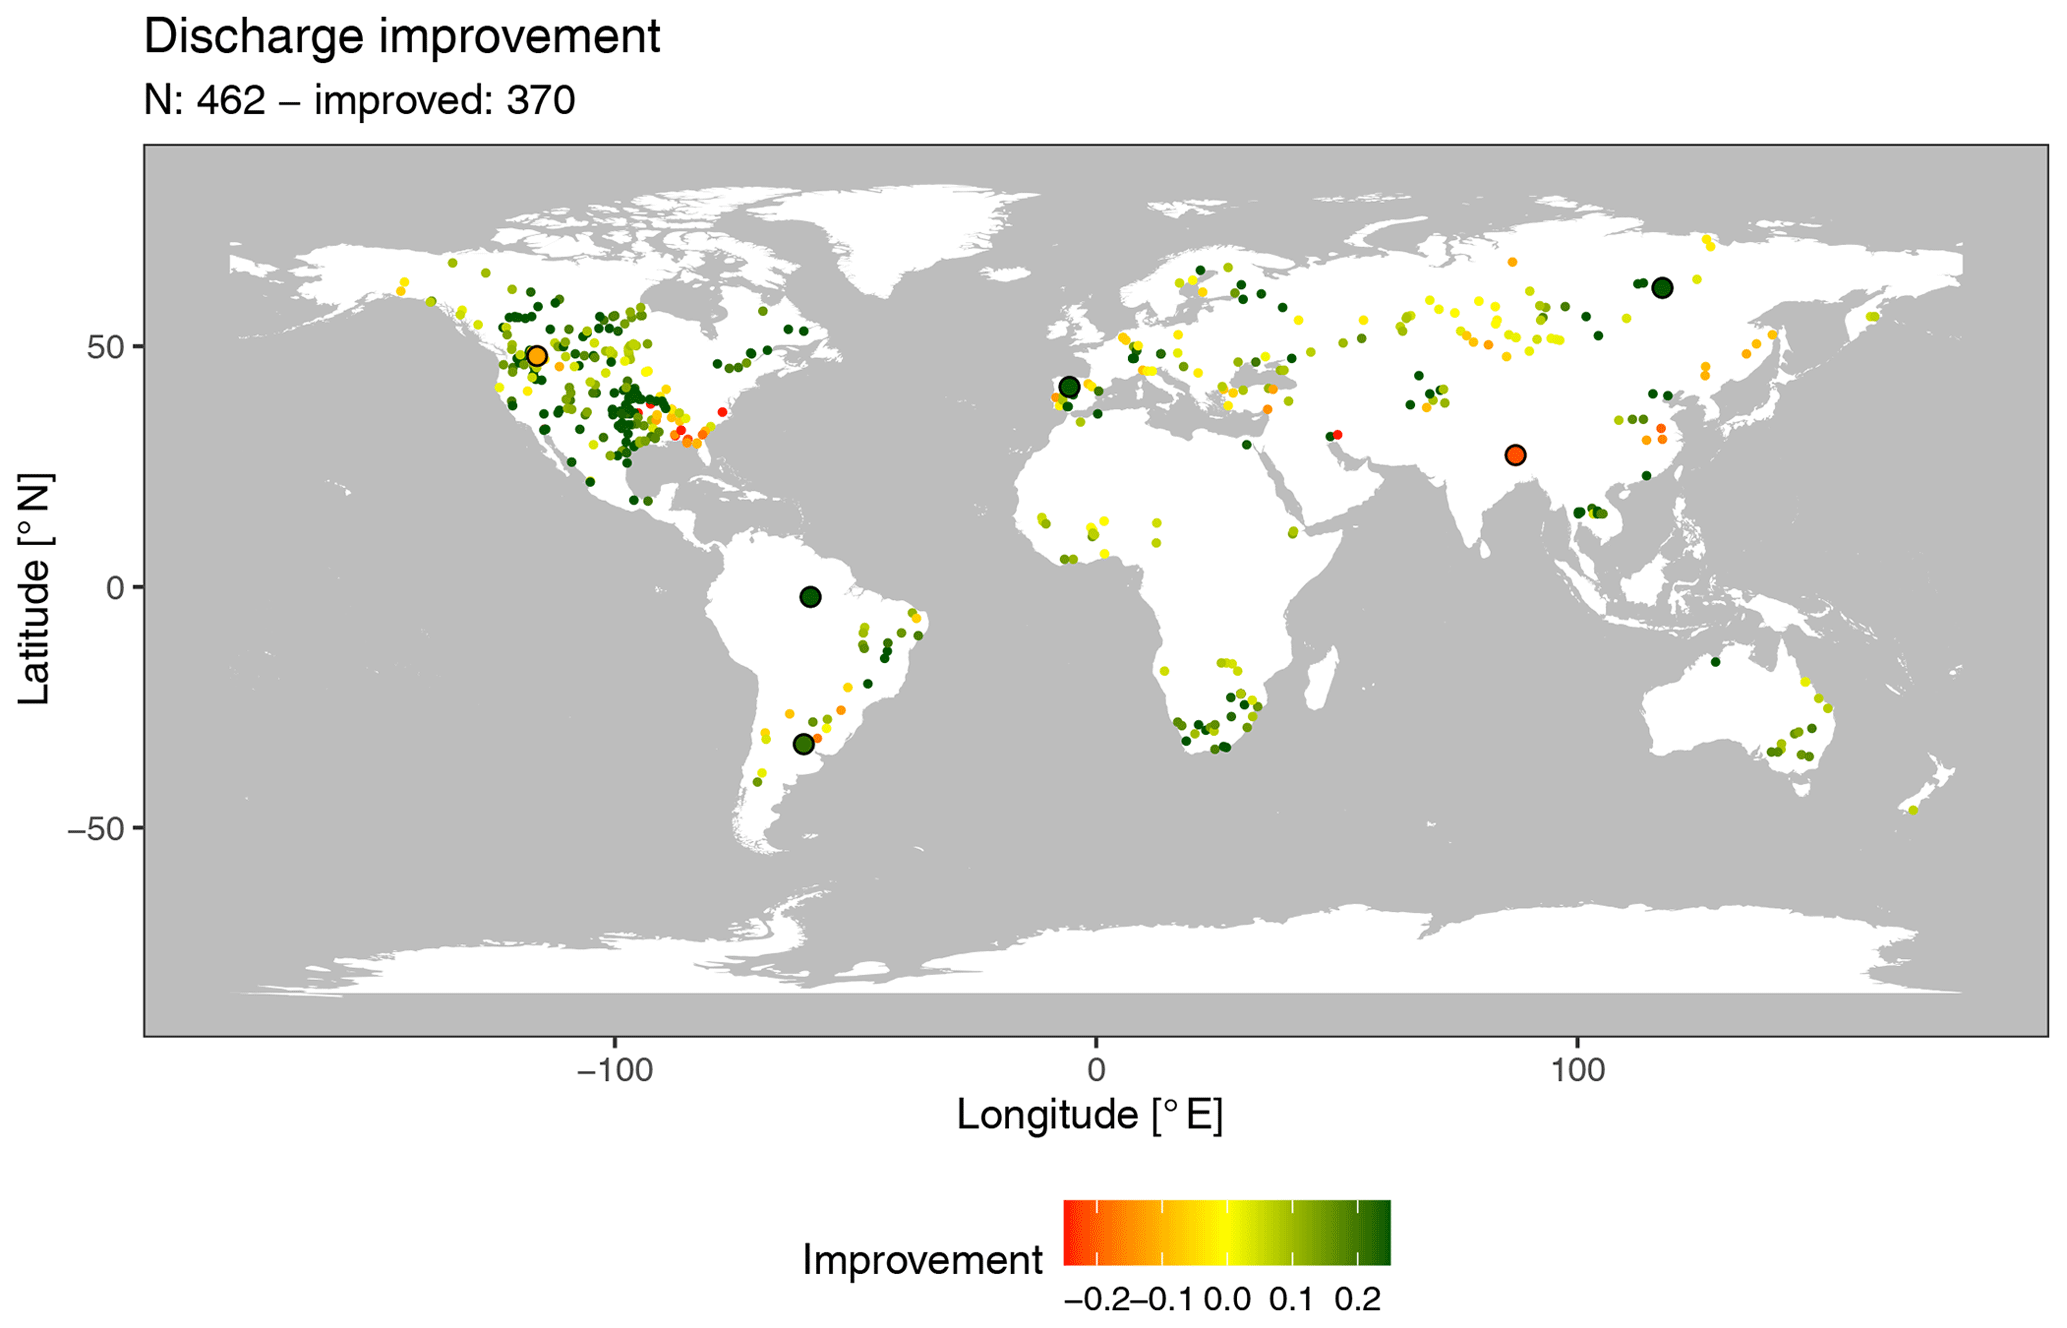Image resolution: width=2067 pixels, height=1328 pixels.
Task: Click the -50 latitude tick label
Action: [x=94, y=829]
